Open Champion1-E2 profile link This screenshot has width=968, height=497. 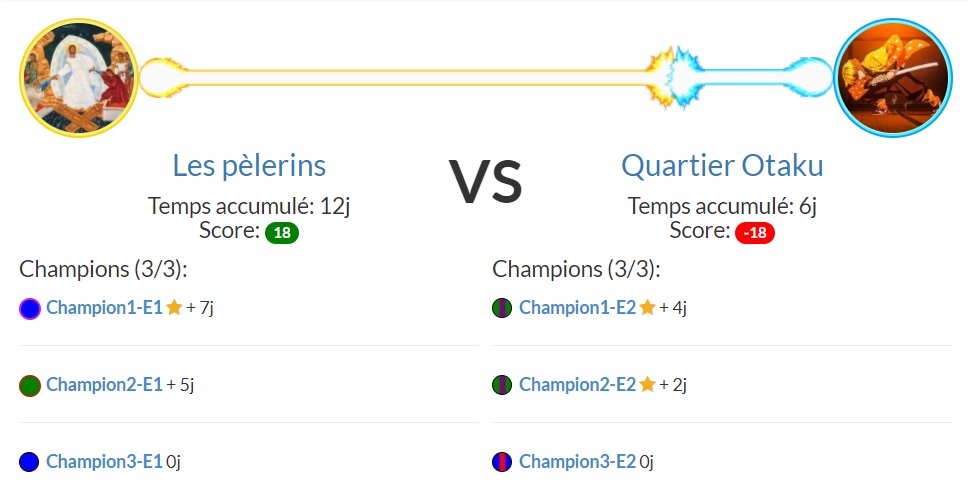(577, 307)
